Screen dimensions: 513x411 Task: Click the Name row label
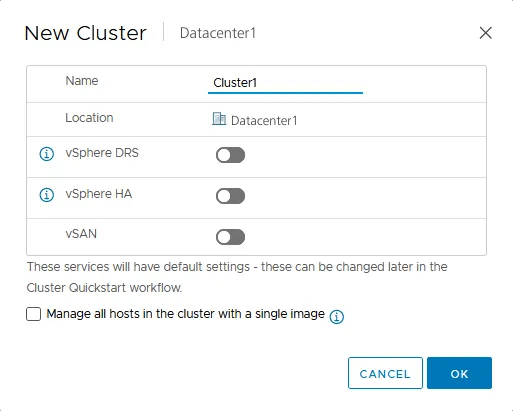point(82,81)
